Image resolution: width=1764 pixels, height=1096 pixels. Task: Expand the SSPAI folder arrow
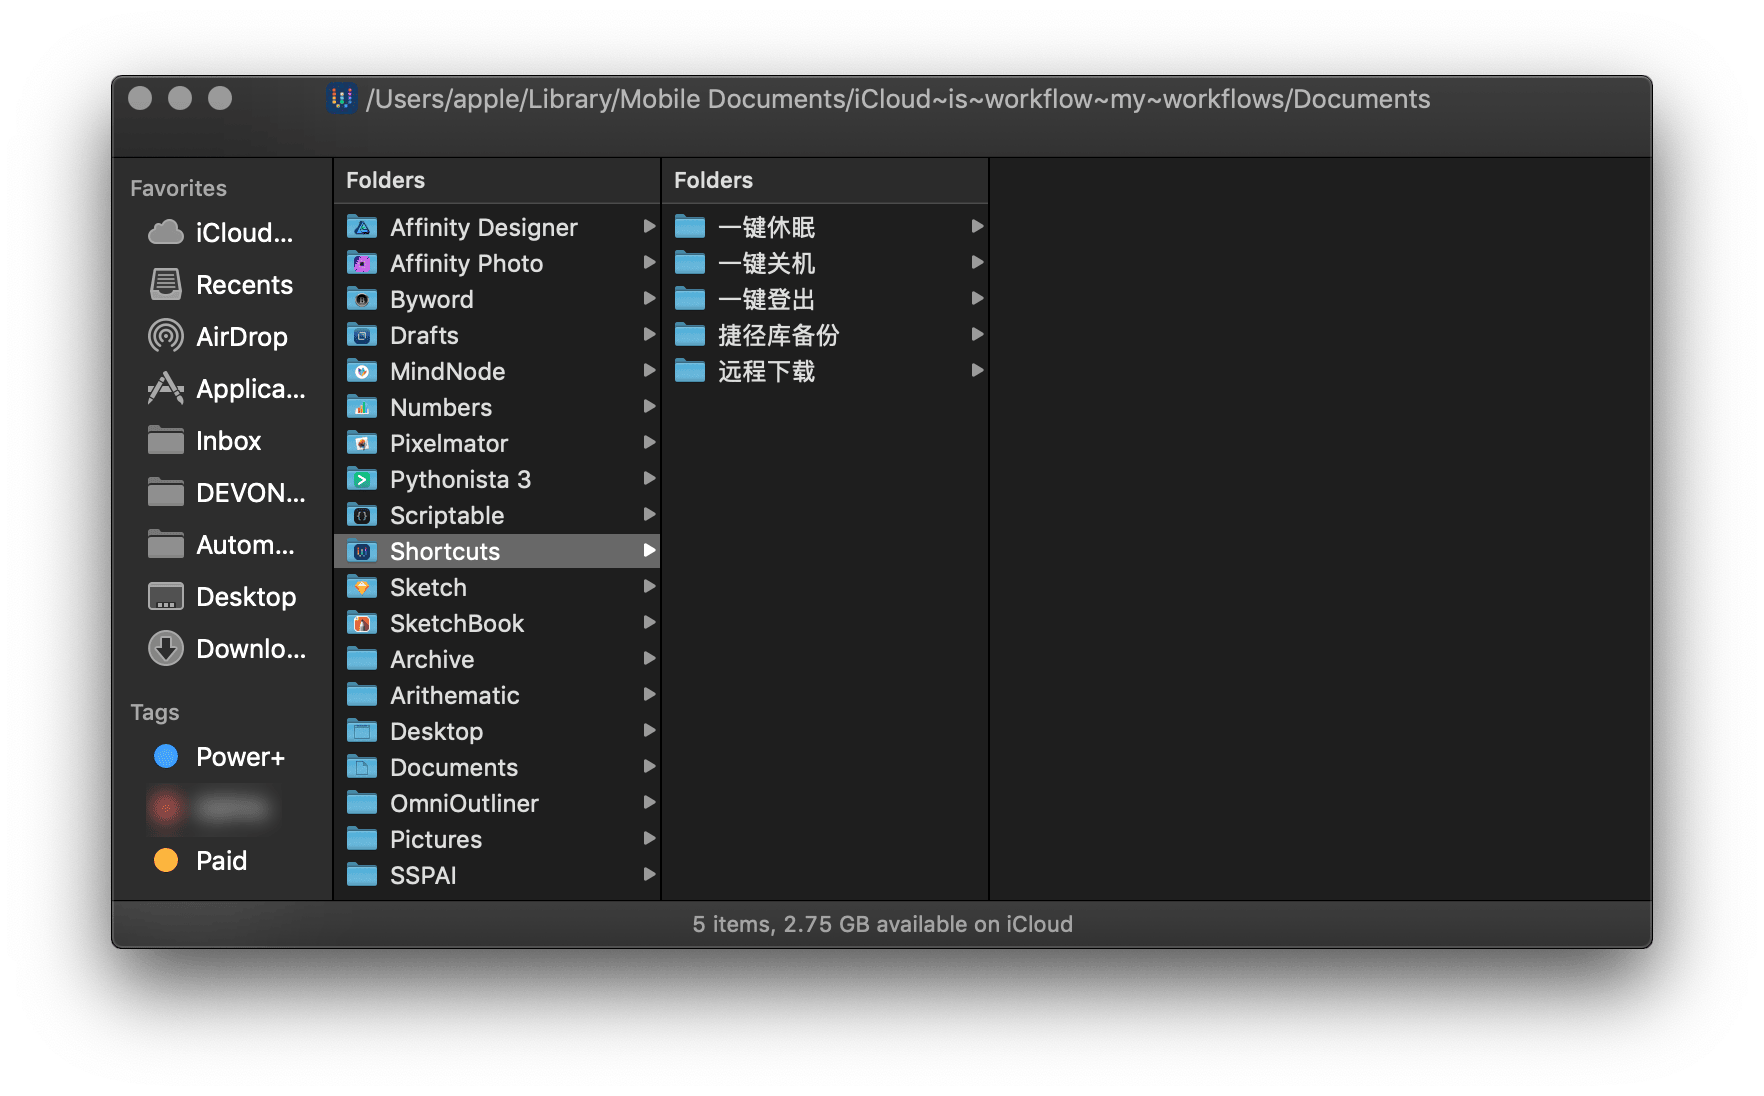649,875
